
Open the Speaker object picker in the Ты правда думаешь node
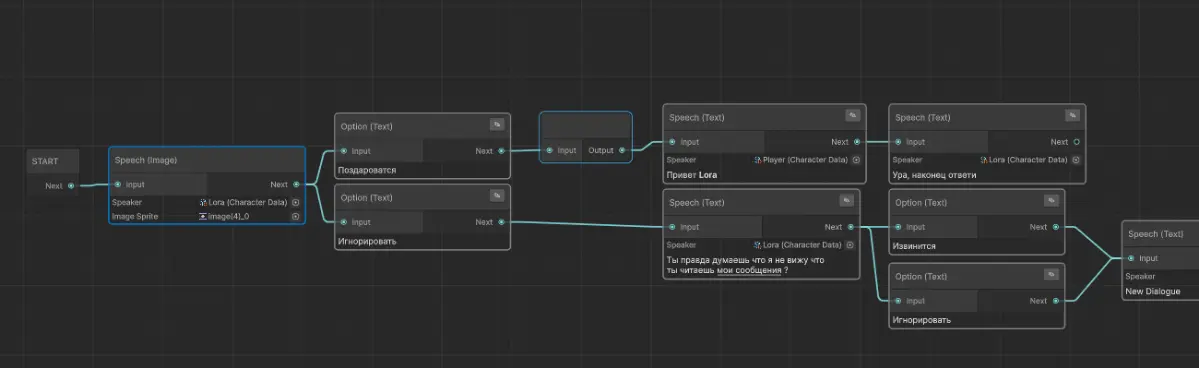(x=850, y=246)
